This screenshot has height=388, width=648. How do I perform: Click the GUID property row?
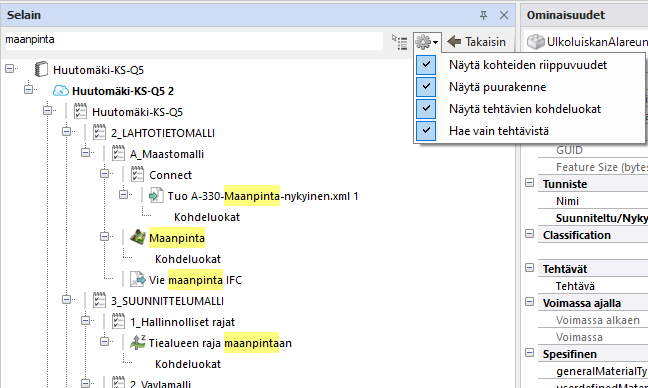point(593,150)
